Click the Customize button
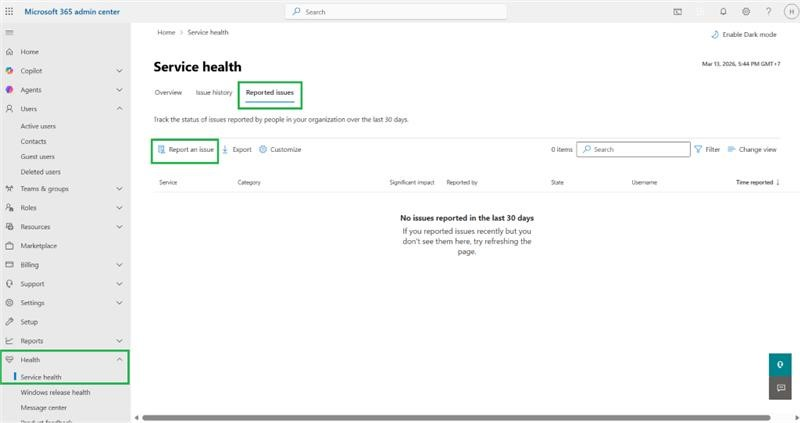 coord(280,150)
